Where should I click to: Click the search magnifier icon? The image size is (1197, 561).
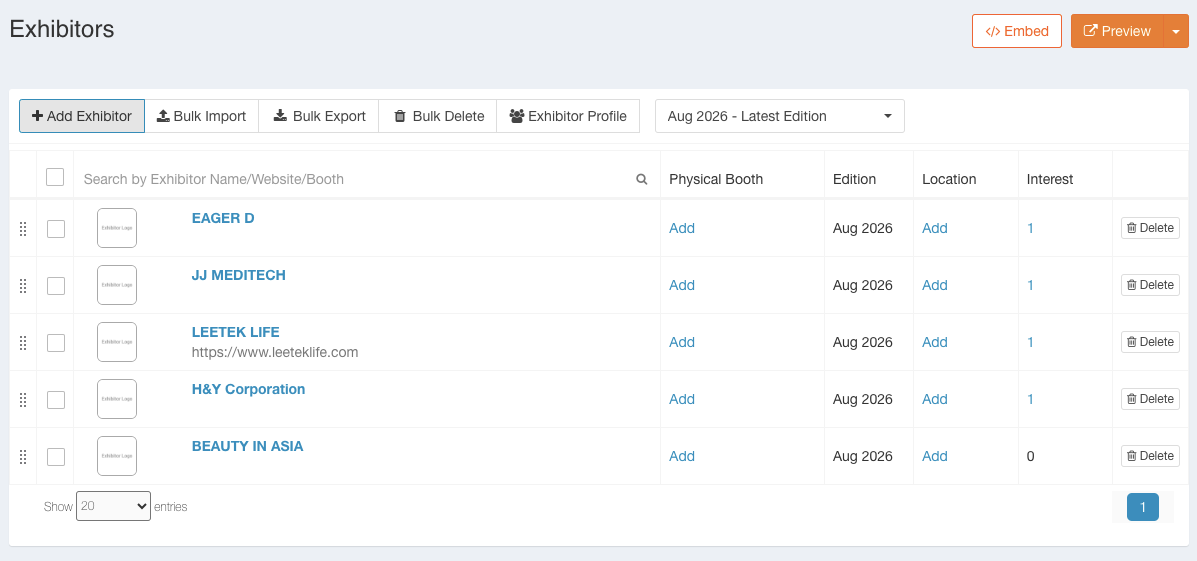pos(642,179)
